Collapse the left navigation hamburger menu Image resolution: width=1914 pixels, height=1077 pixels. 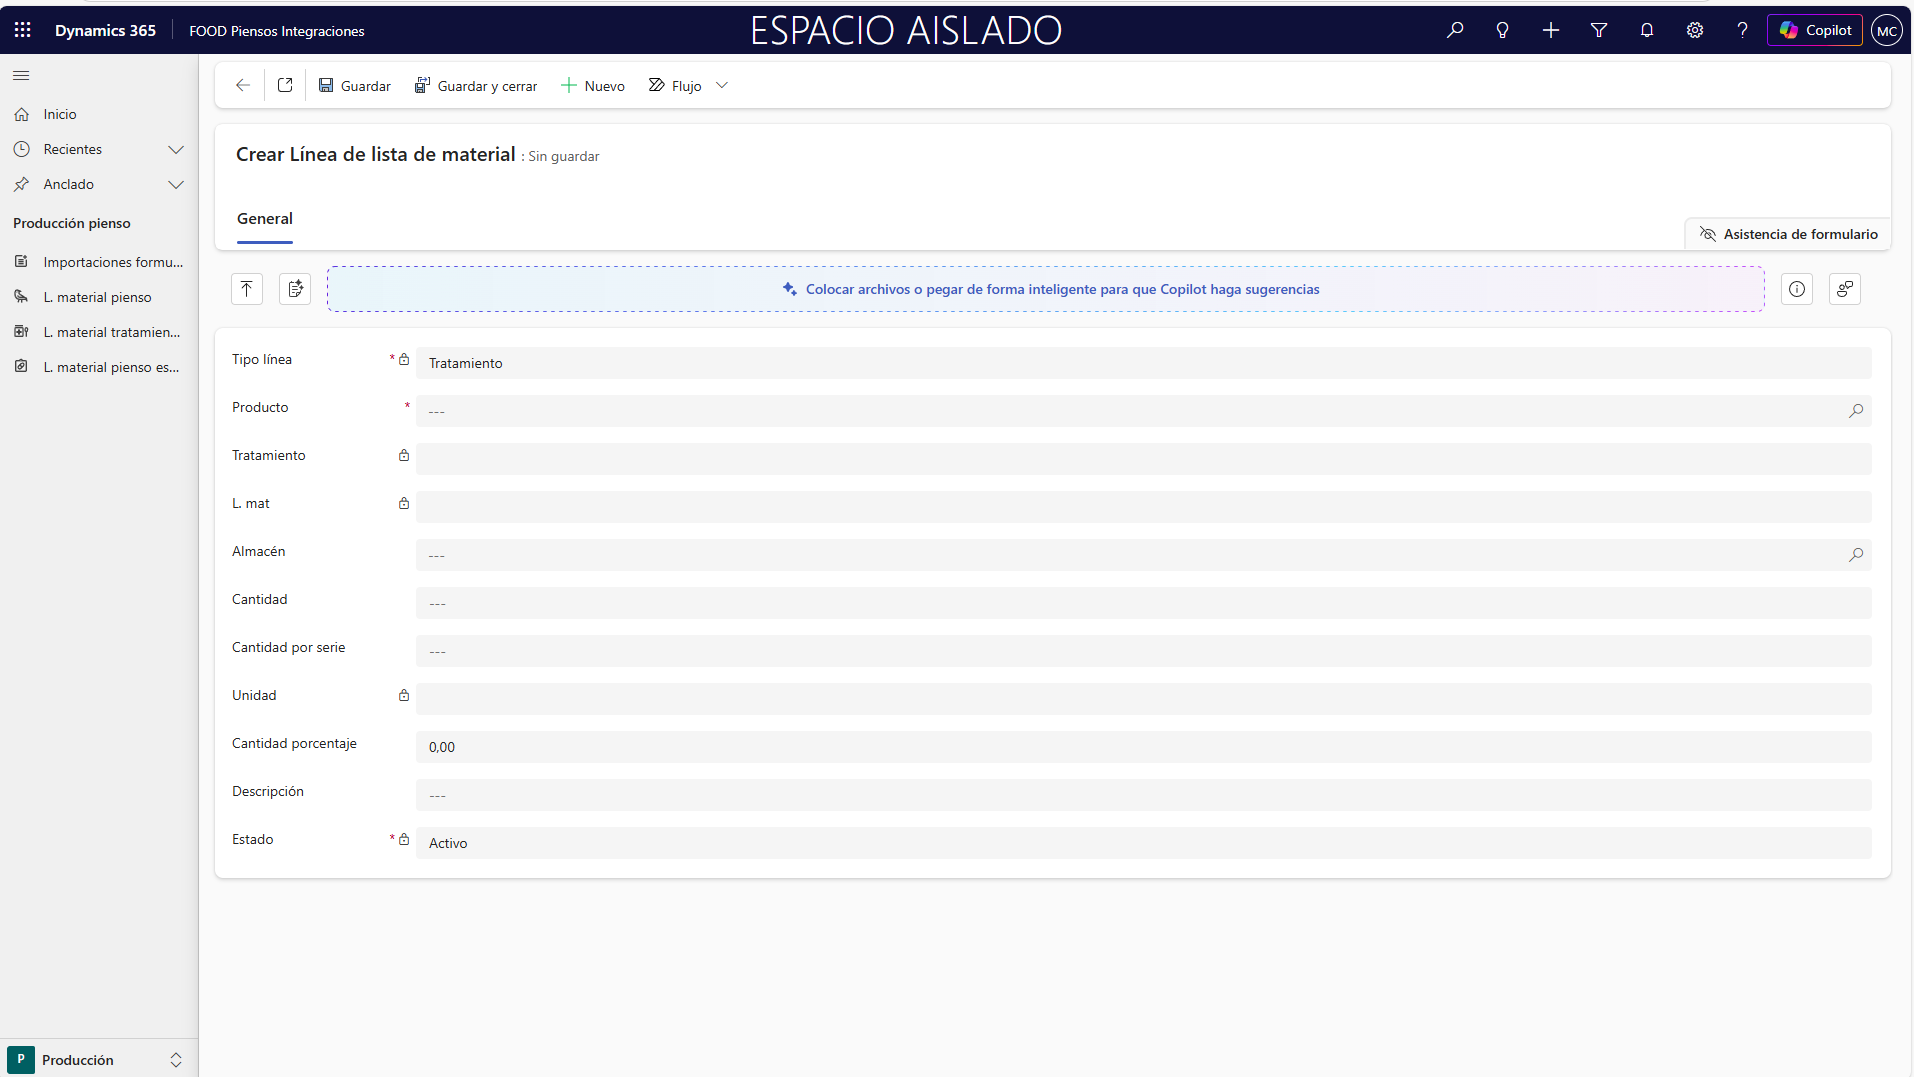[x=21, y=76]
